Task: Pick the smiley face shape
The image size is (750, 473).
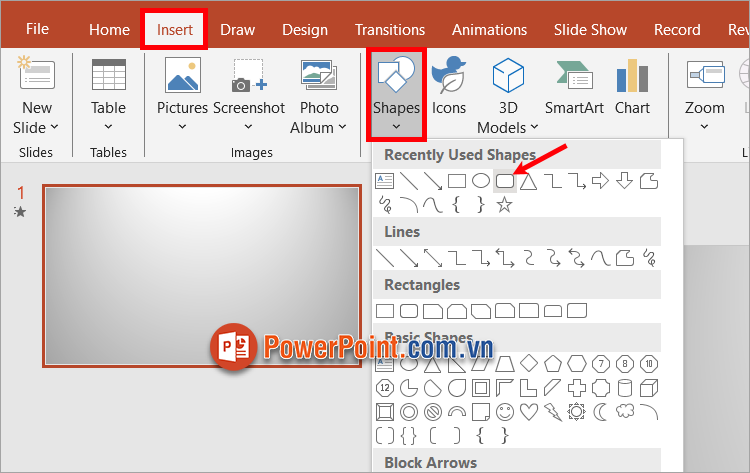Action: point(505,411)
